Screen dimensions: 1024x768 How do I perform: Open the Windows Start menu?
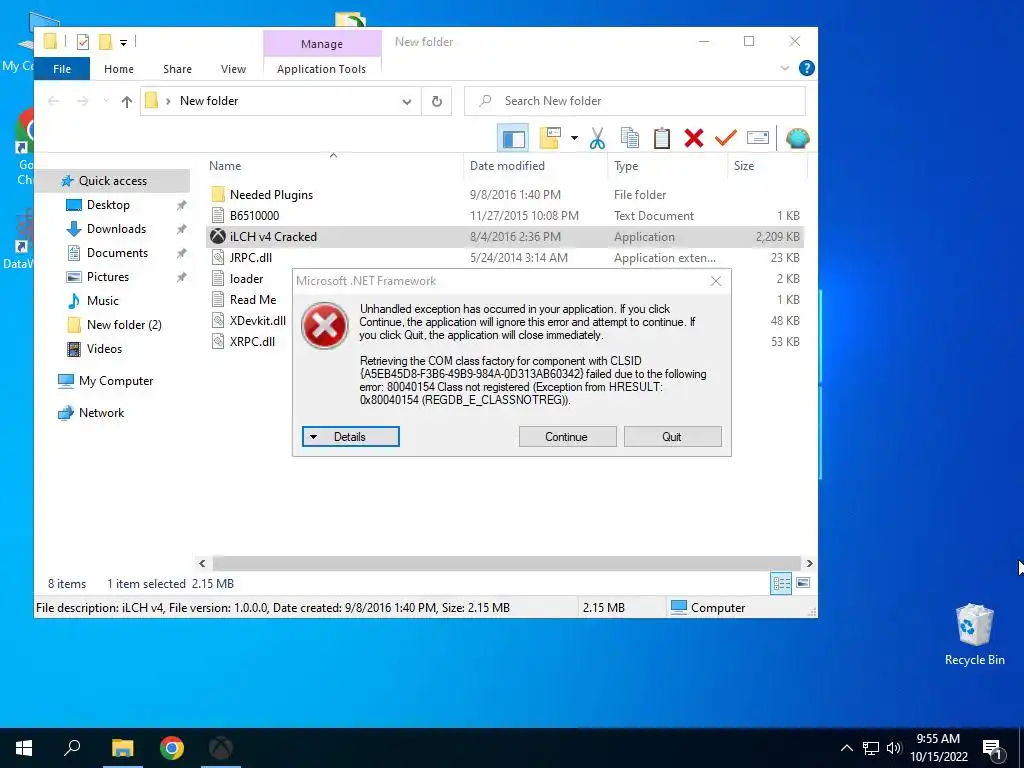(24, 748)
